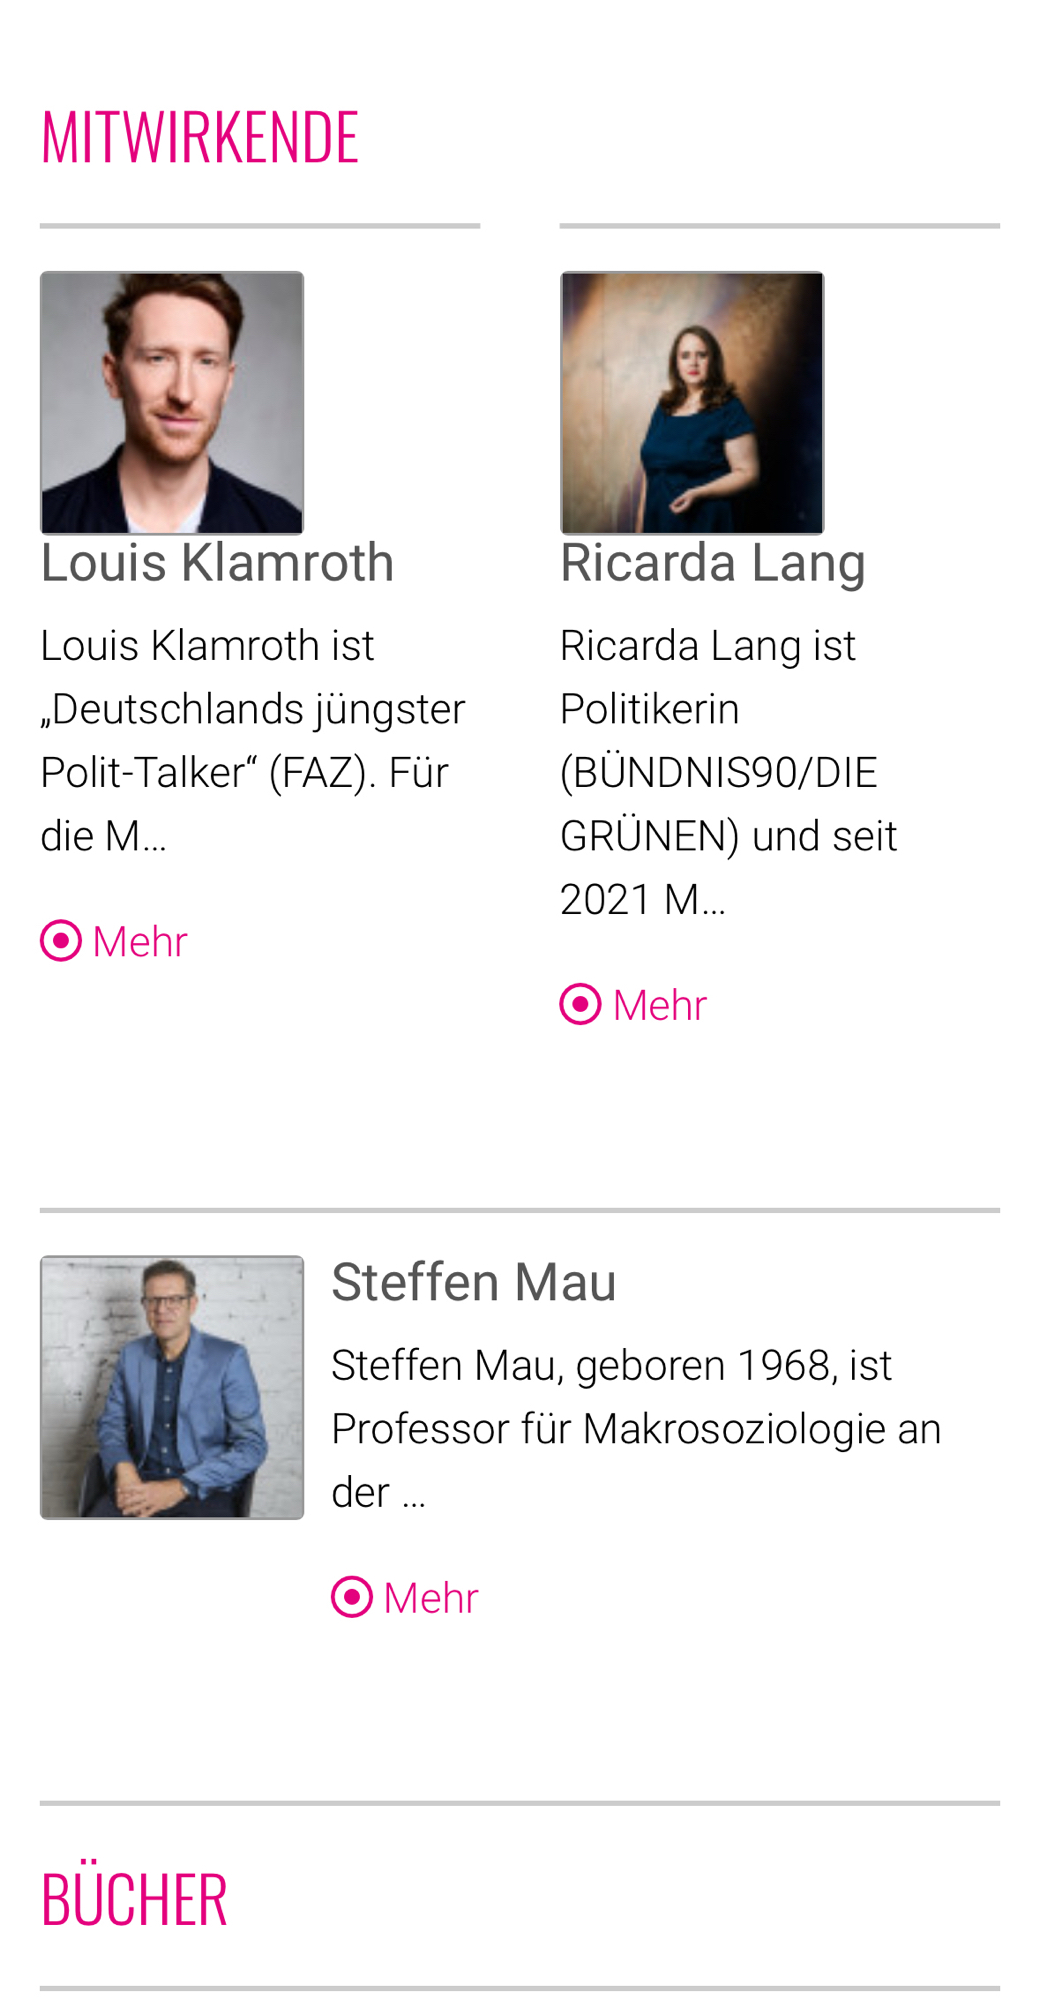
Task: Click the circle icon beside Ricarda Lang's Mehr
Action: (x=581, y=1004)
